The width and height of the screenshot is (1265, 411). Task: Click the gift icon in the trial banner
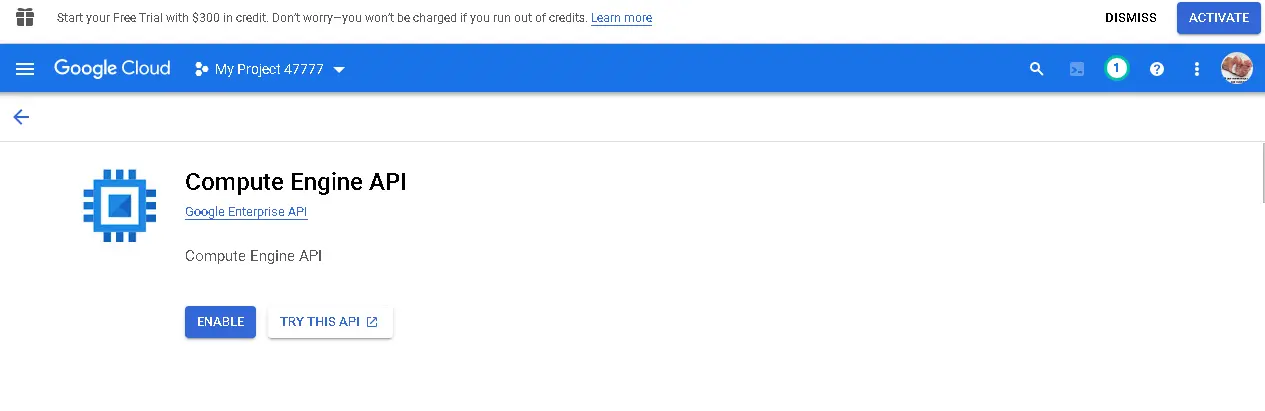[x=25, y=18]
